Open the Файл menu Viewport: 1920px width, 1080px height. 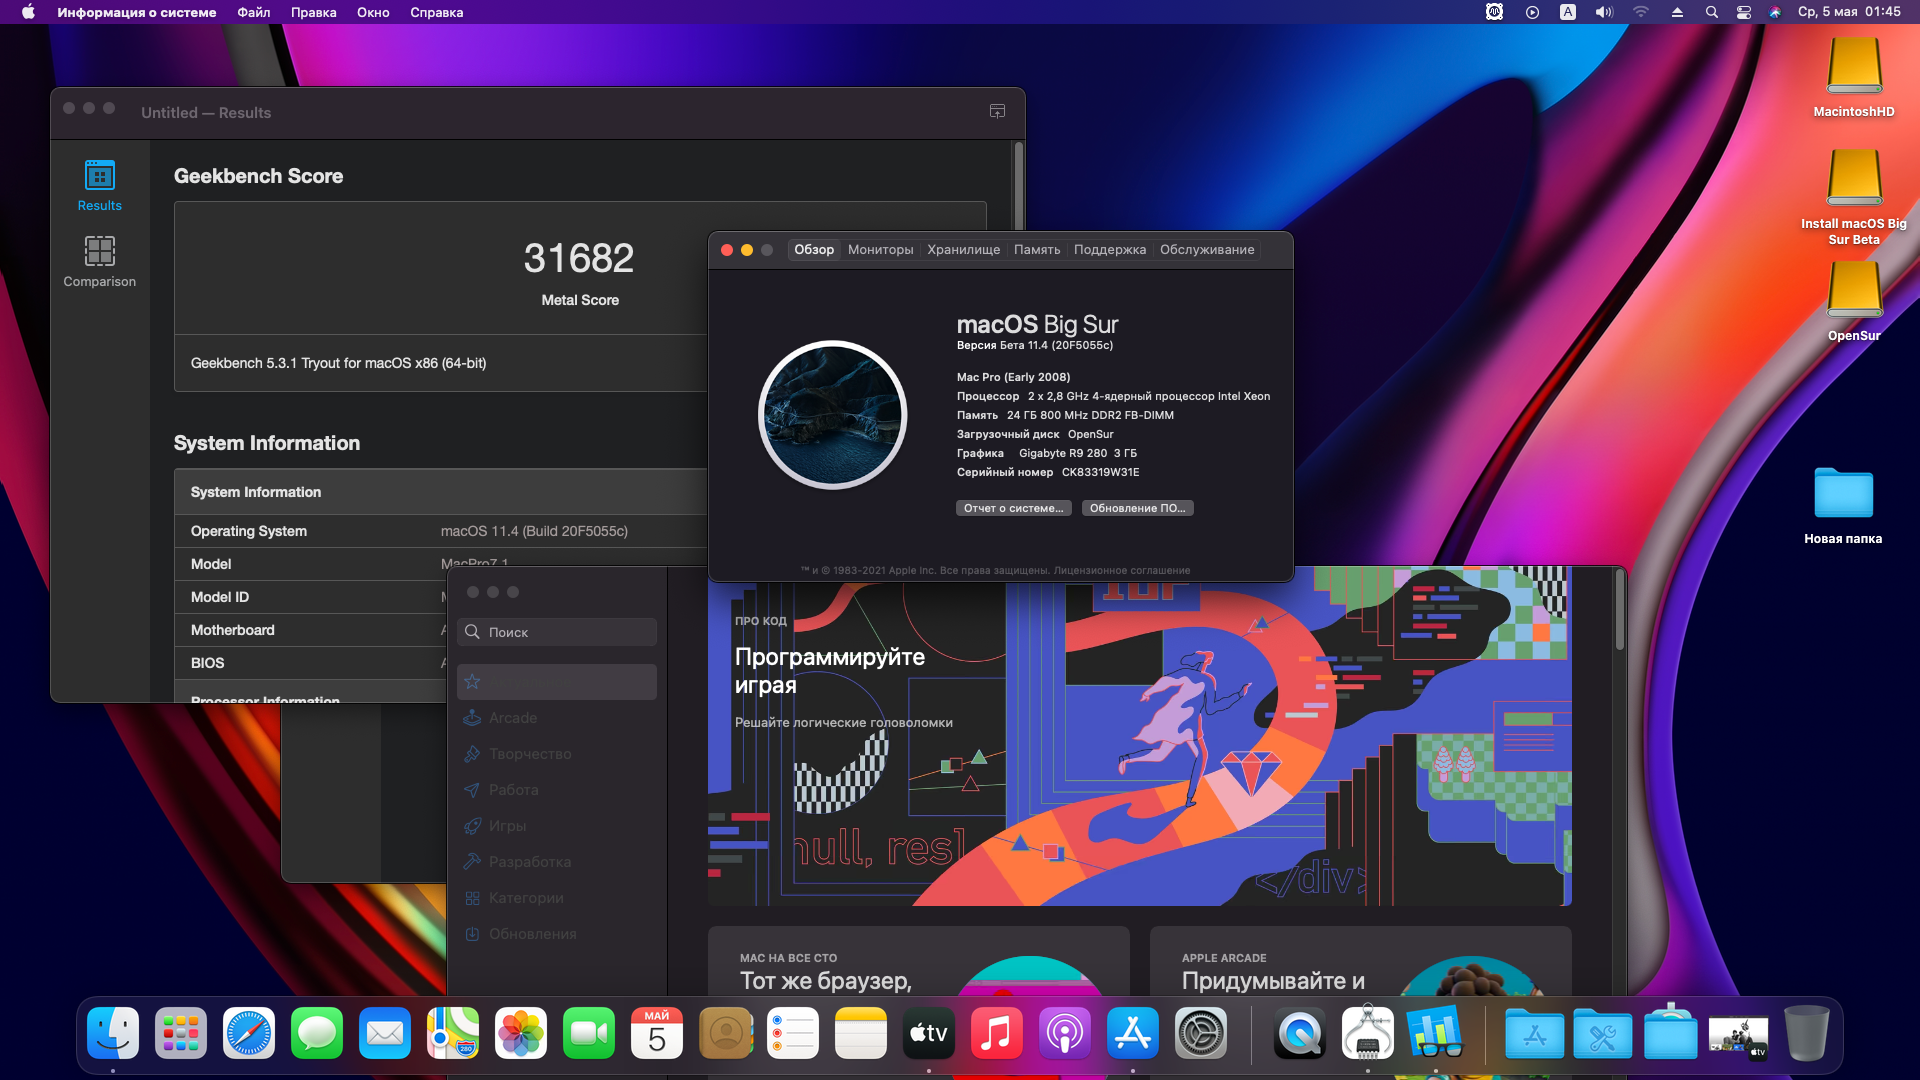pos(253,12)
